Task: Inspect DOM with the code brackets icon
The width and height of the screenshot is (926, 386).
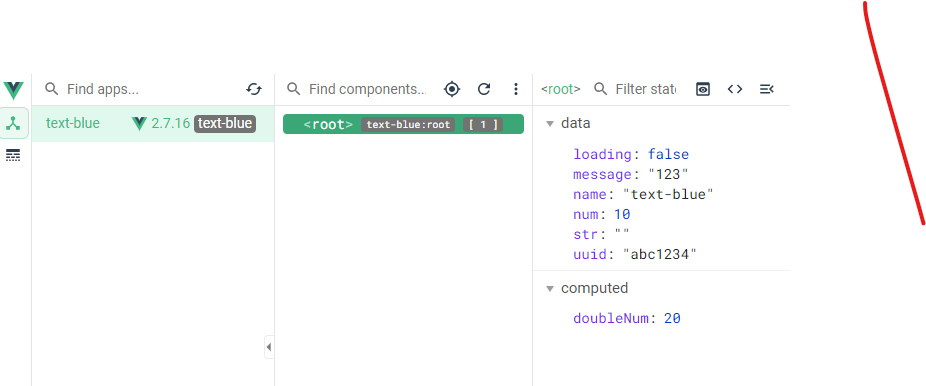Action: click(x=735, y=89)
